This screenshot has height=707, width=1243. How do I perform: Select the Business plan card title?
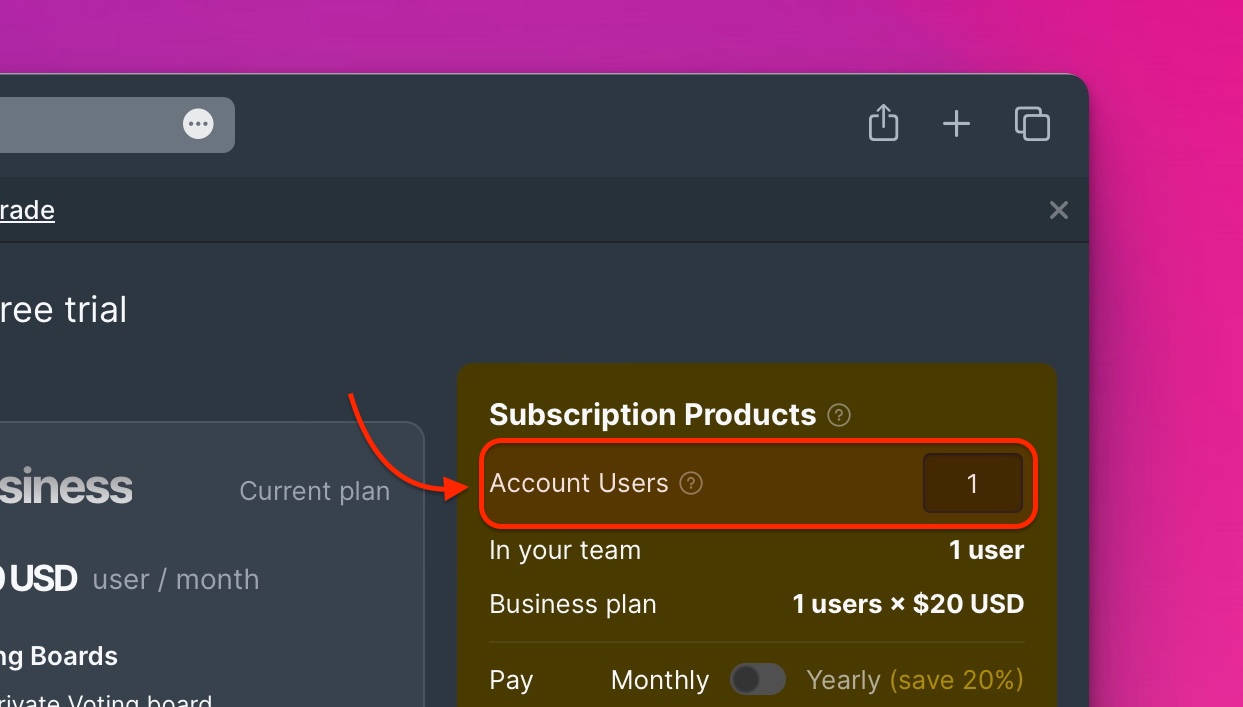(66, 487)
